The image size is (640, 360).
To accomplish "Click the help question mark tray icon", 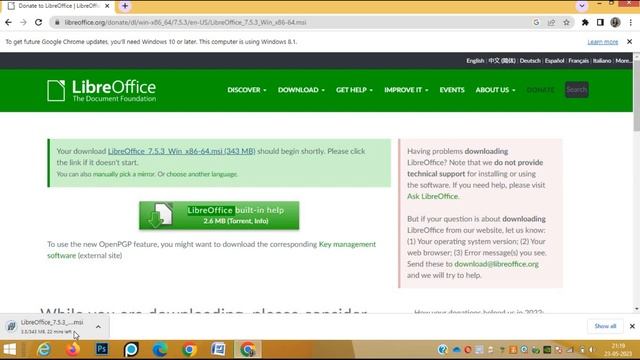I will (x=442, y=350).
